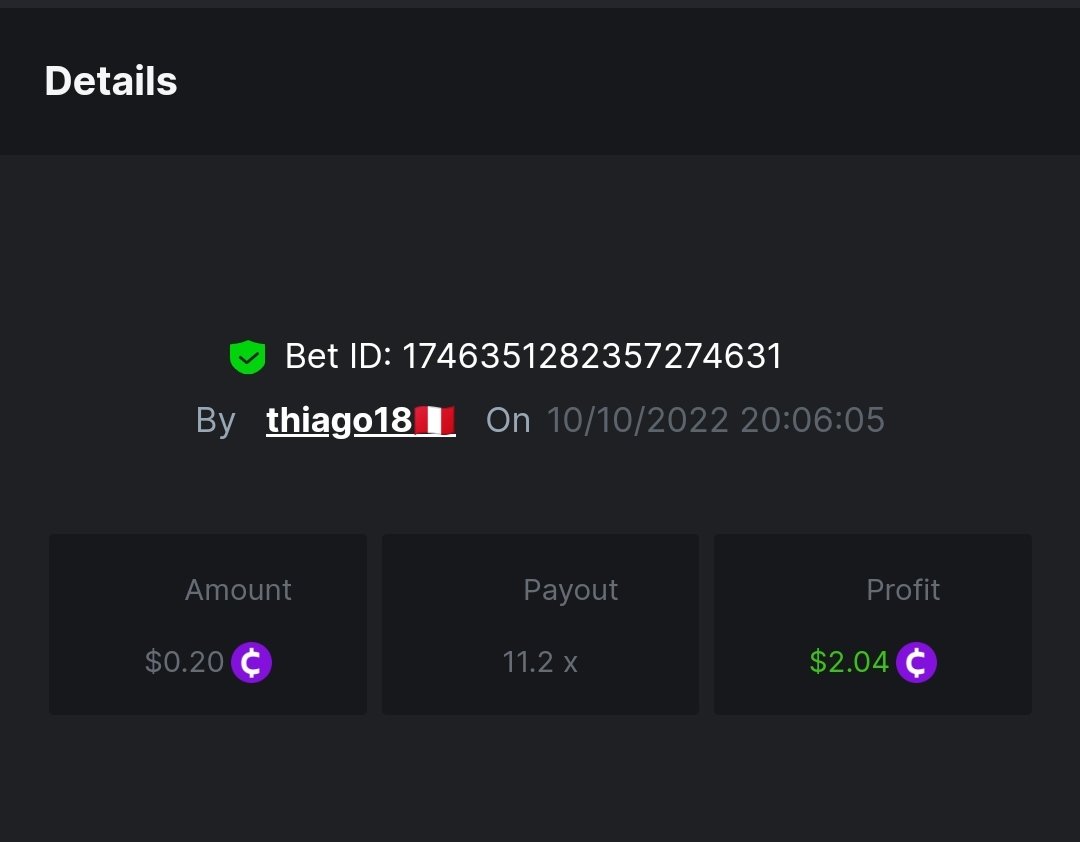Click the 11.2 x payout multiplier
1080x842 pixels.
click(x=540, y=662)
